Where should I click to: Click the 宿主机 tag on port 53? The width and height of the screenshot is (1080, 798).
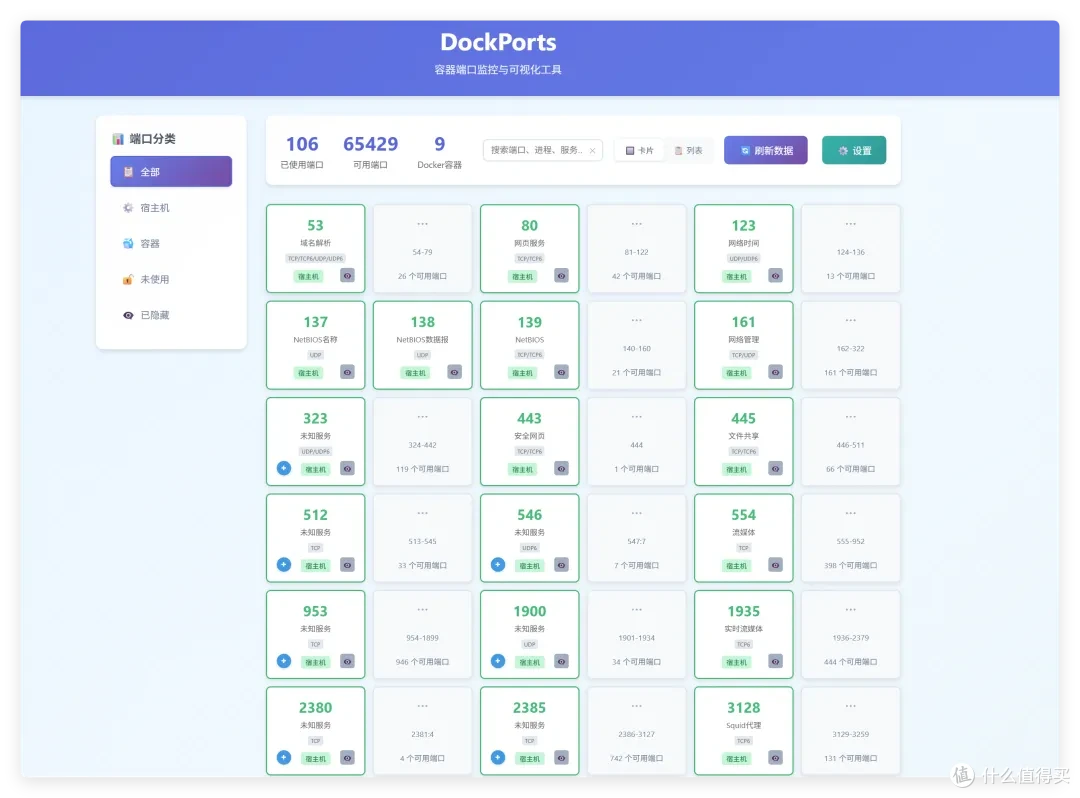click(x=308, y=277)
